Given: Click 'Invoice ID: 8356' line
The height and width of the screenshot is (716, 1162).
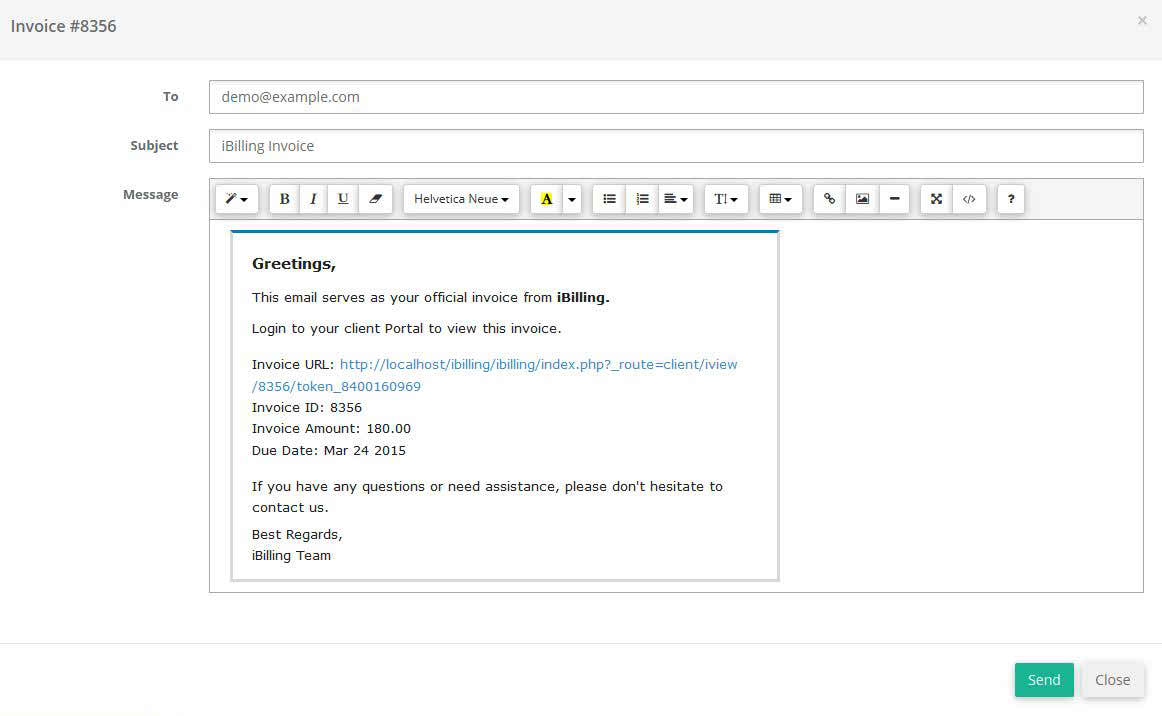Looking at the screenshot, I should (307, 408).
